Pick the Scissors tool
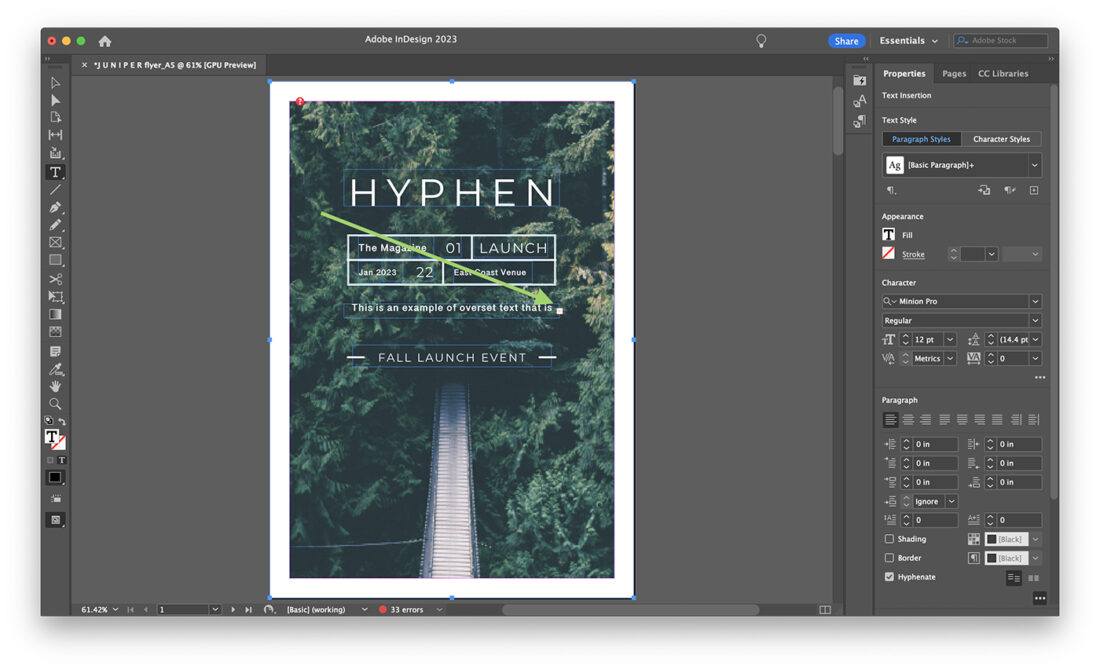The image size is (1100, 670). coord(56,278)
